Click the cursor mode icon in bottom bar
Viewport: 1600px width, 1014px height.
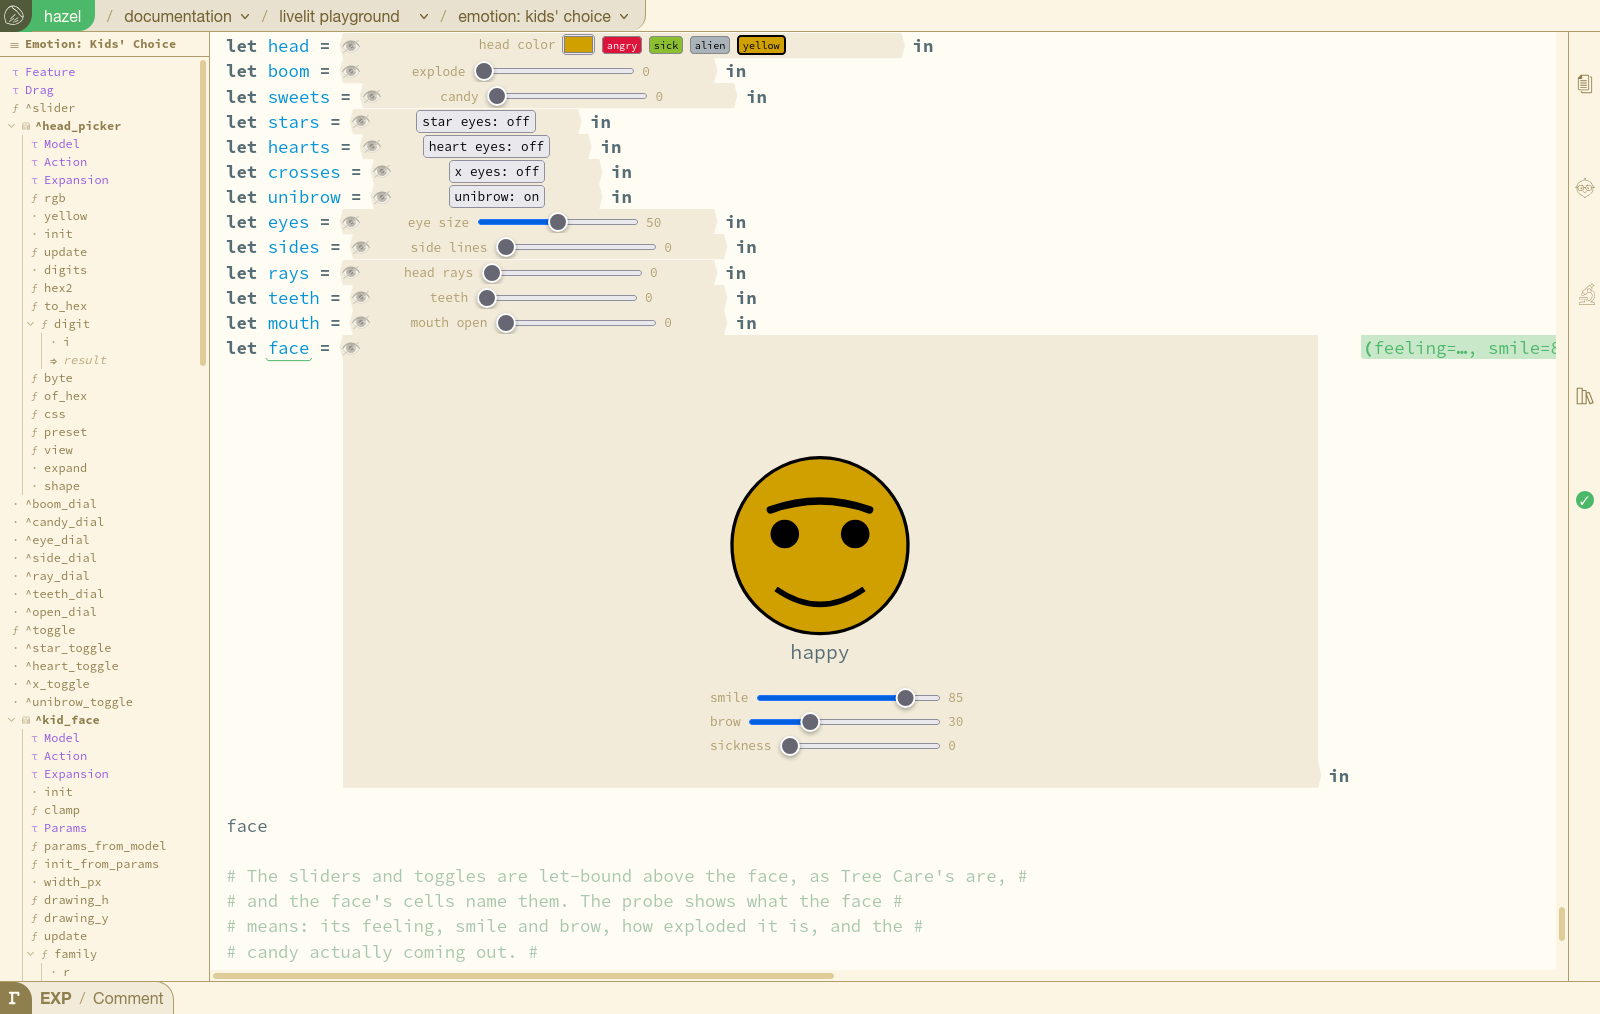click(x=14, y=998)
